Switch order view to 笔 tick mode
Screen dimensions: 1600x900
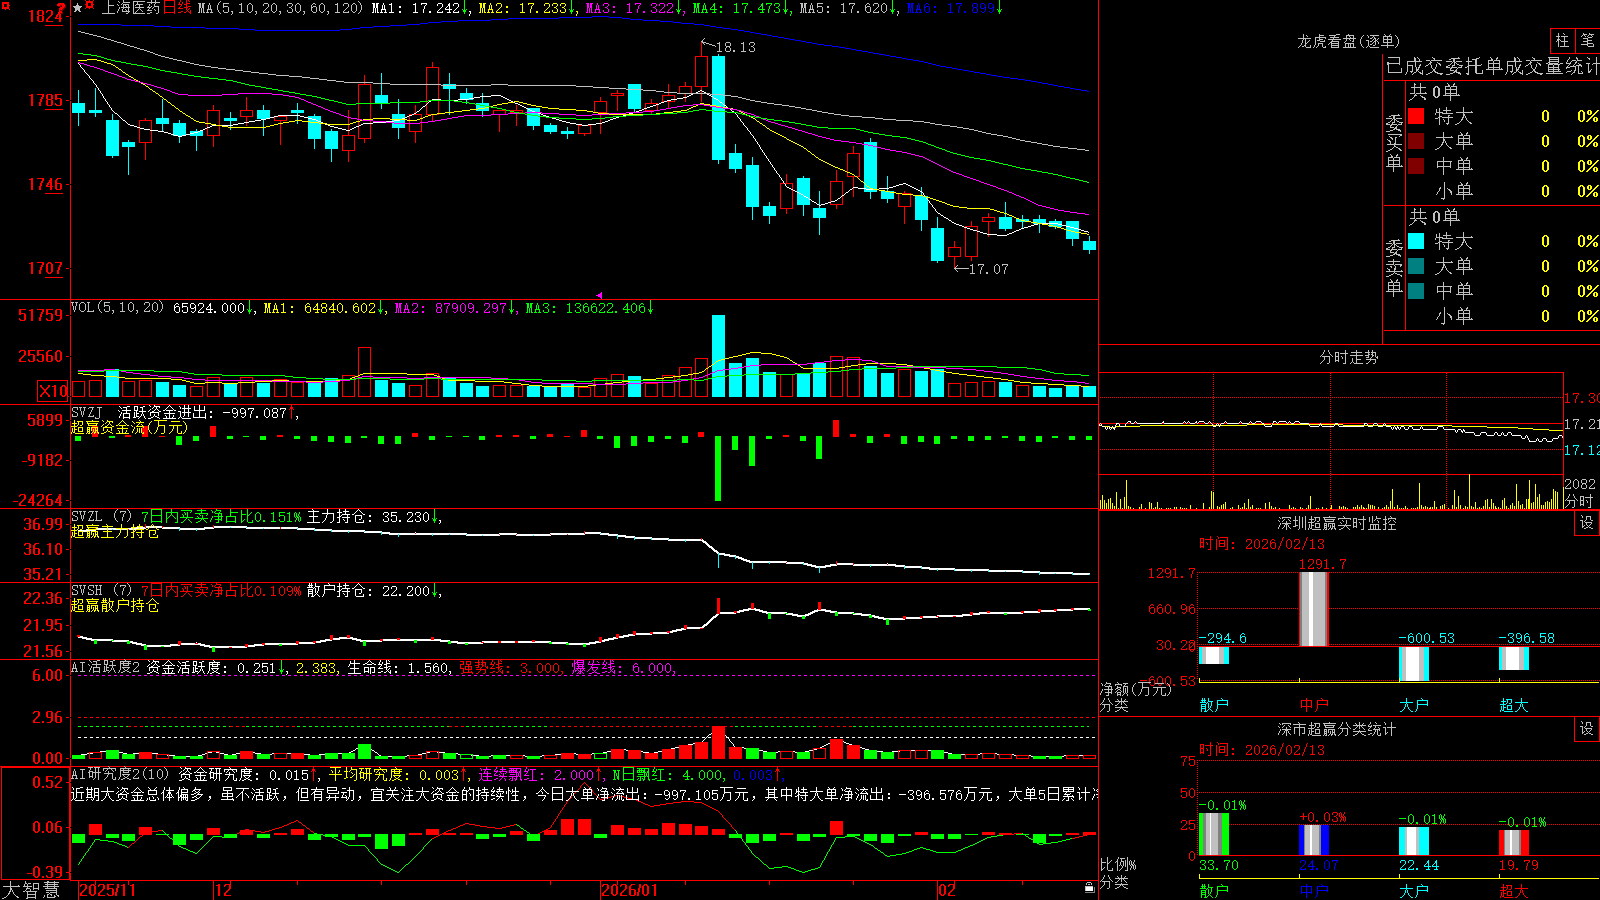(1587, 40)
